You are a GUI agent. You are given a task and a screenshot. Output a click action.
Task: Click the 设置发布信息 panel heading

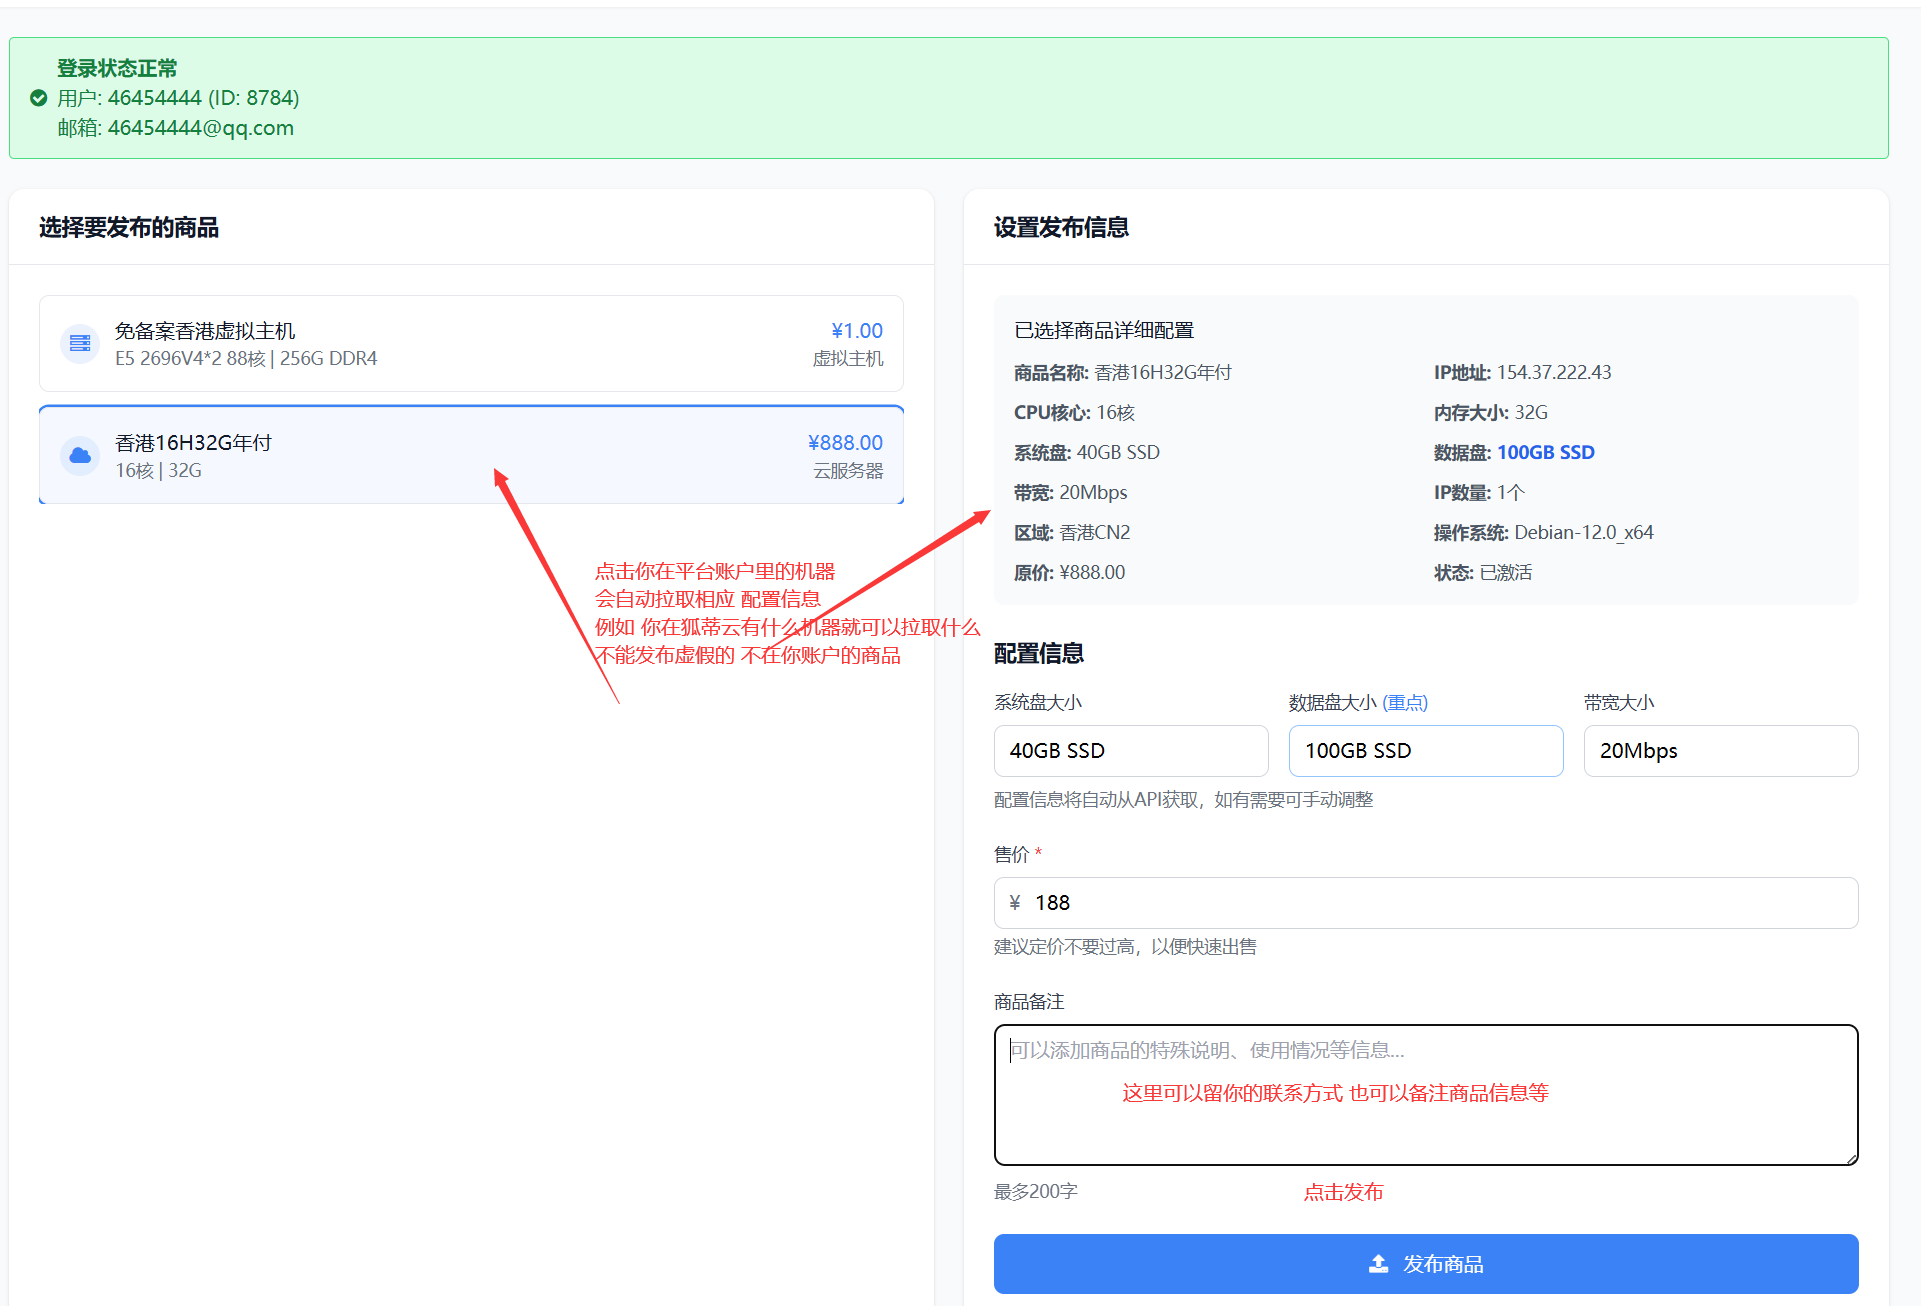[1061, 228]
